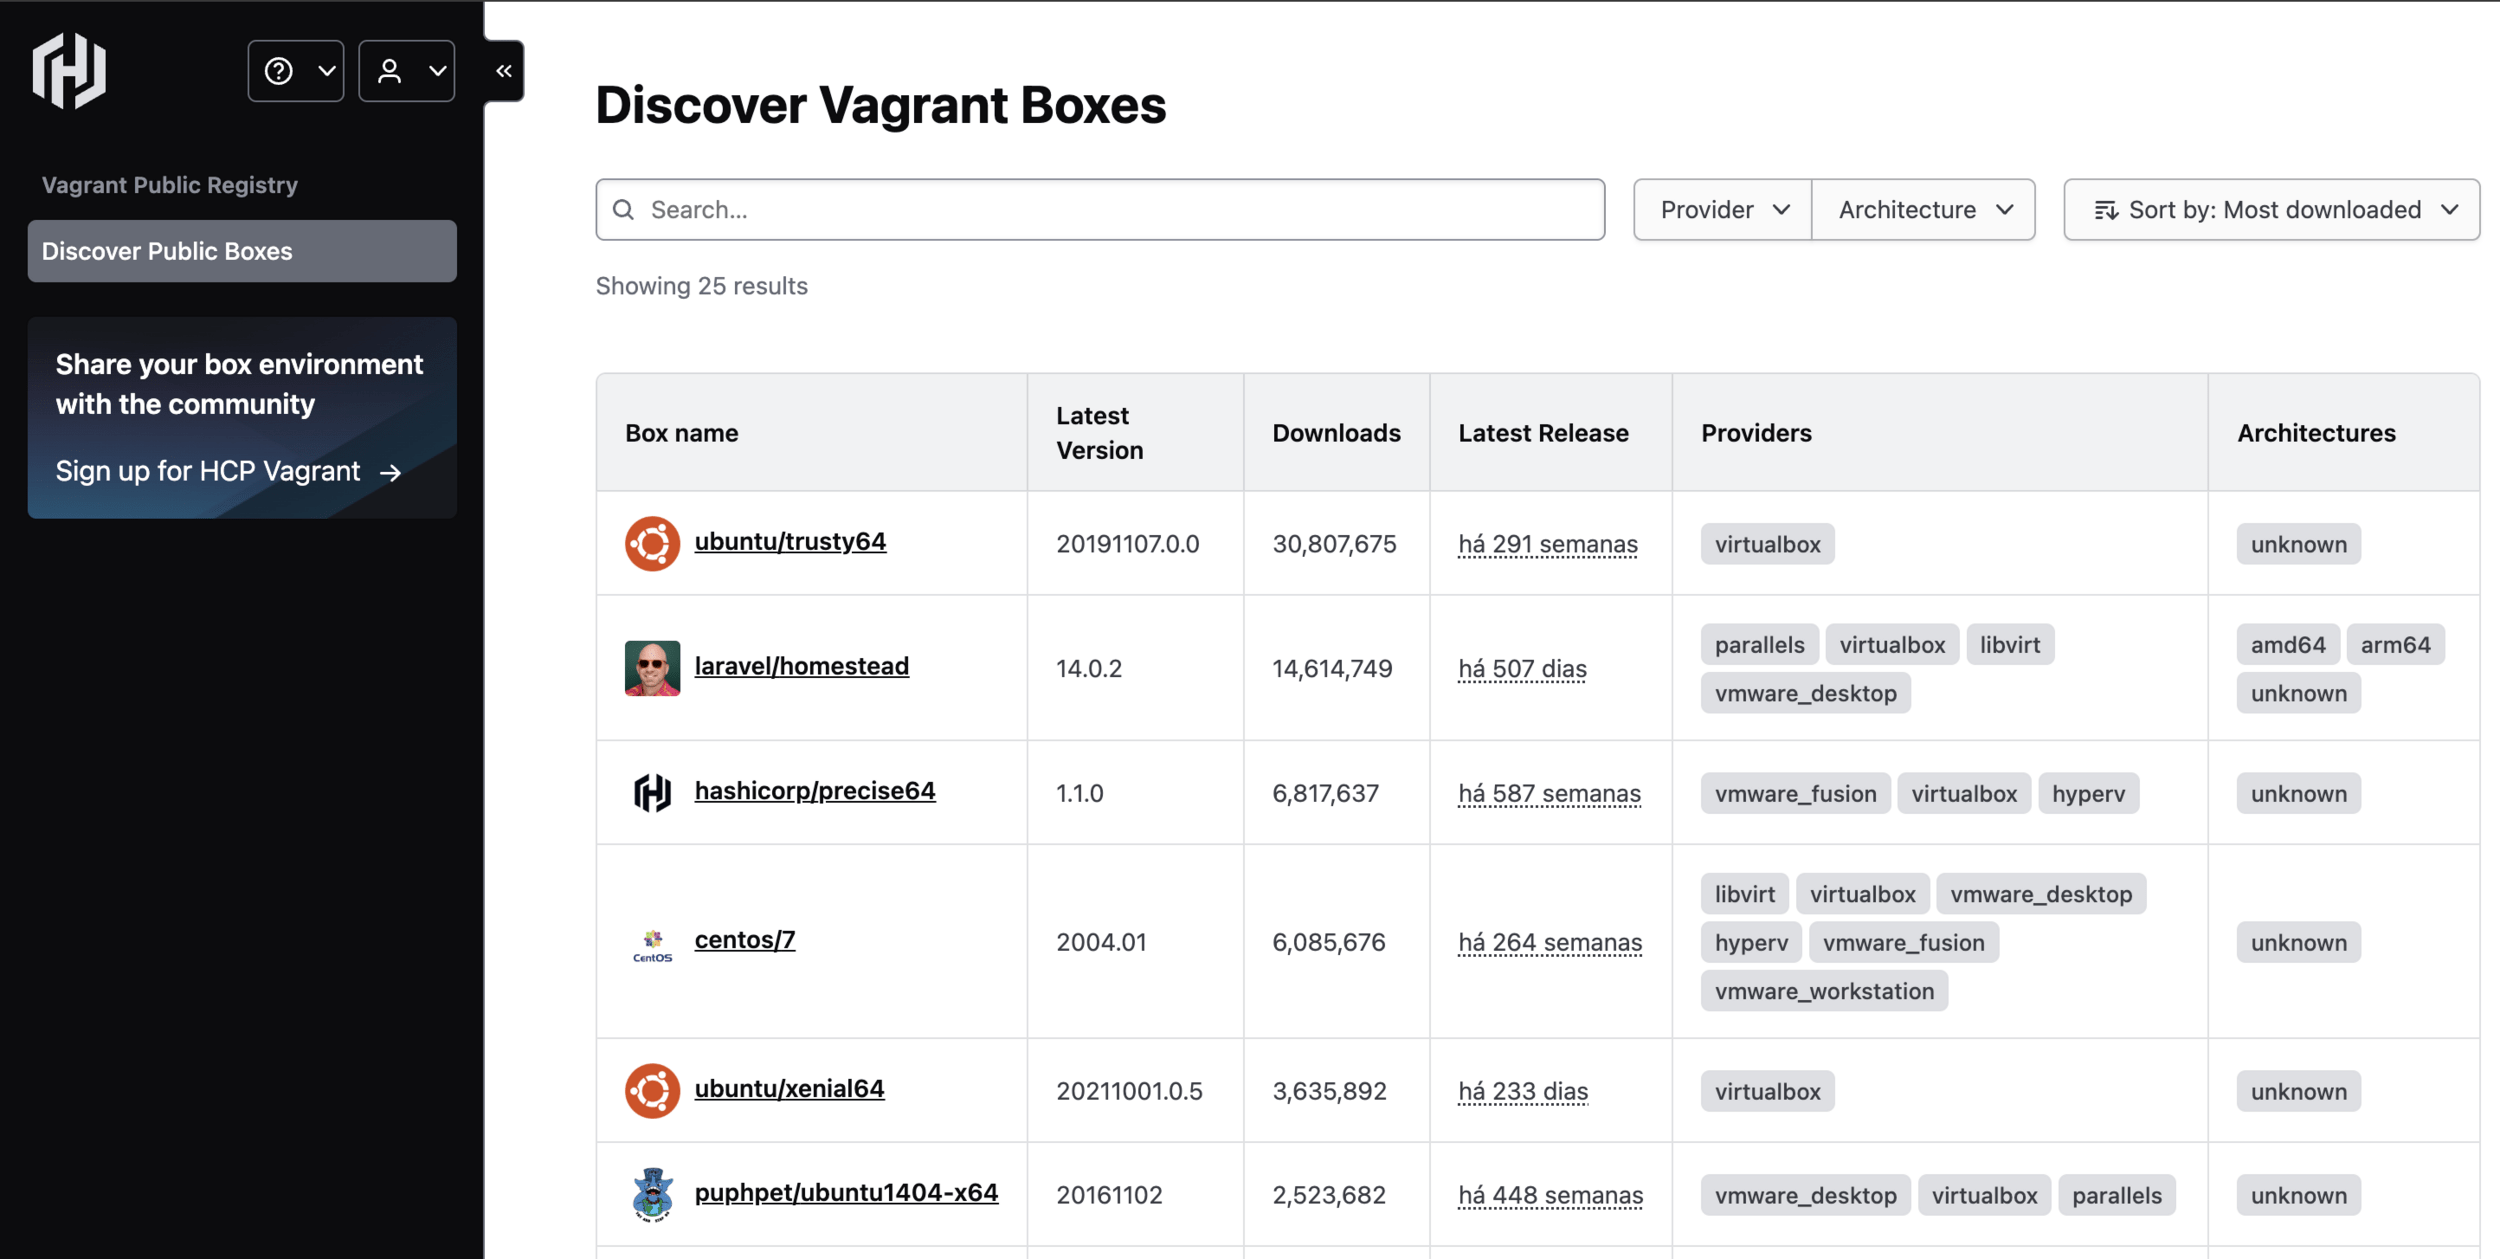Collapse the sidebar with the double-chevron icon

pyautogui.click(x=504, y=71)
